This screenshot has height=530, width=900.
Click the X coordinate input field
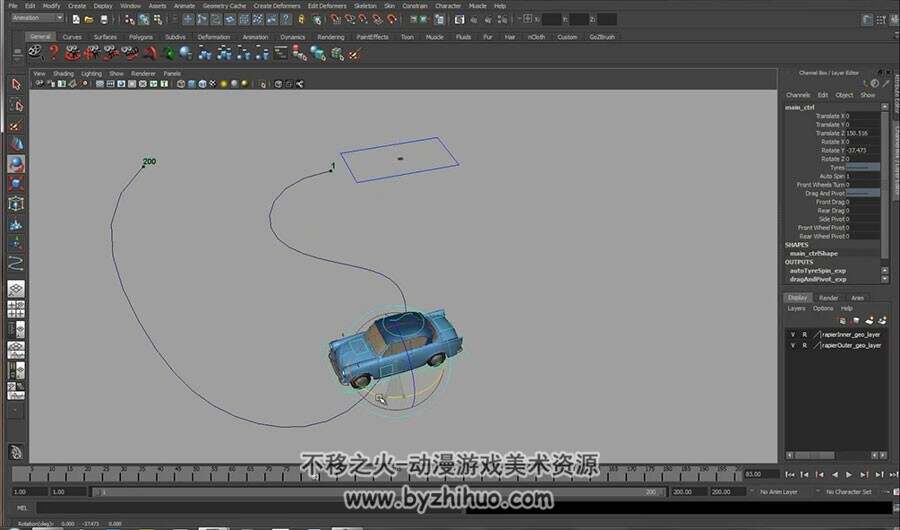point(552,20)
